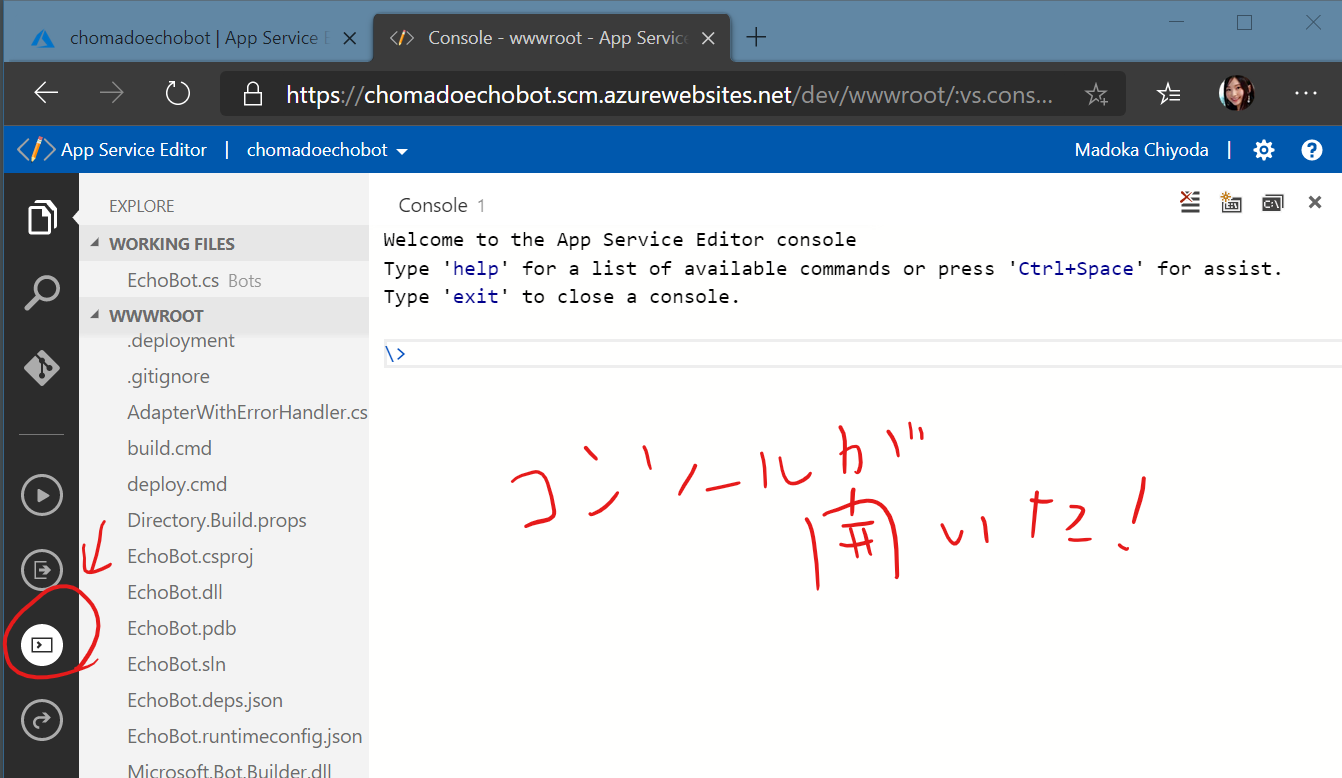Select build.cmd in the file list
Screen dimensions: 1342x778
[x=170, y=449]
